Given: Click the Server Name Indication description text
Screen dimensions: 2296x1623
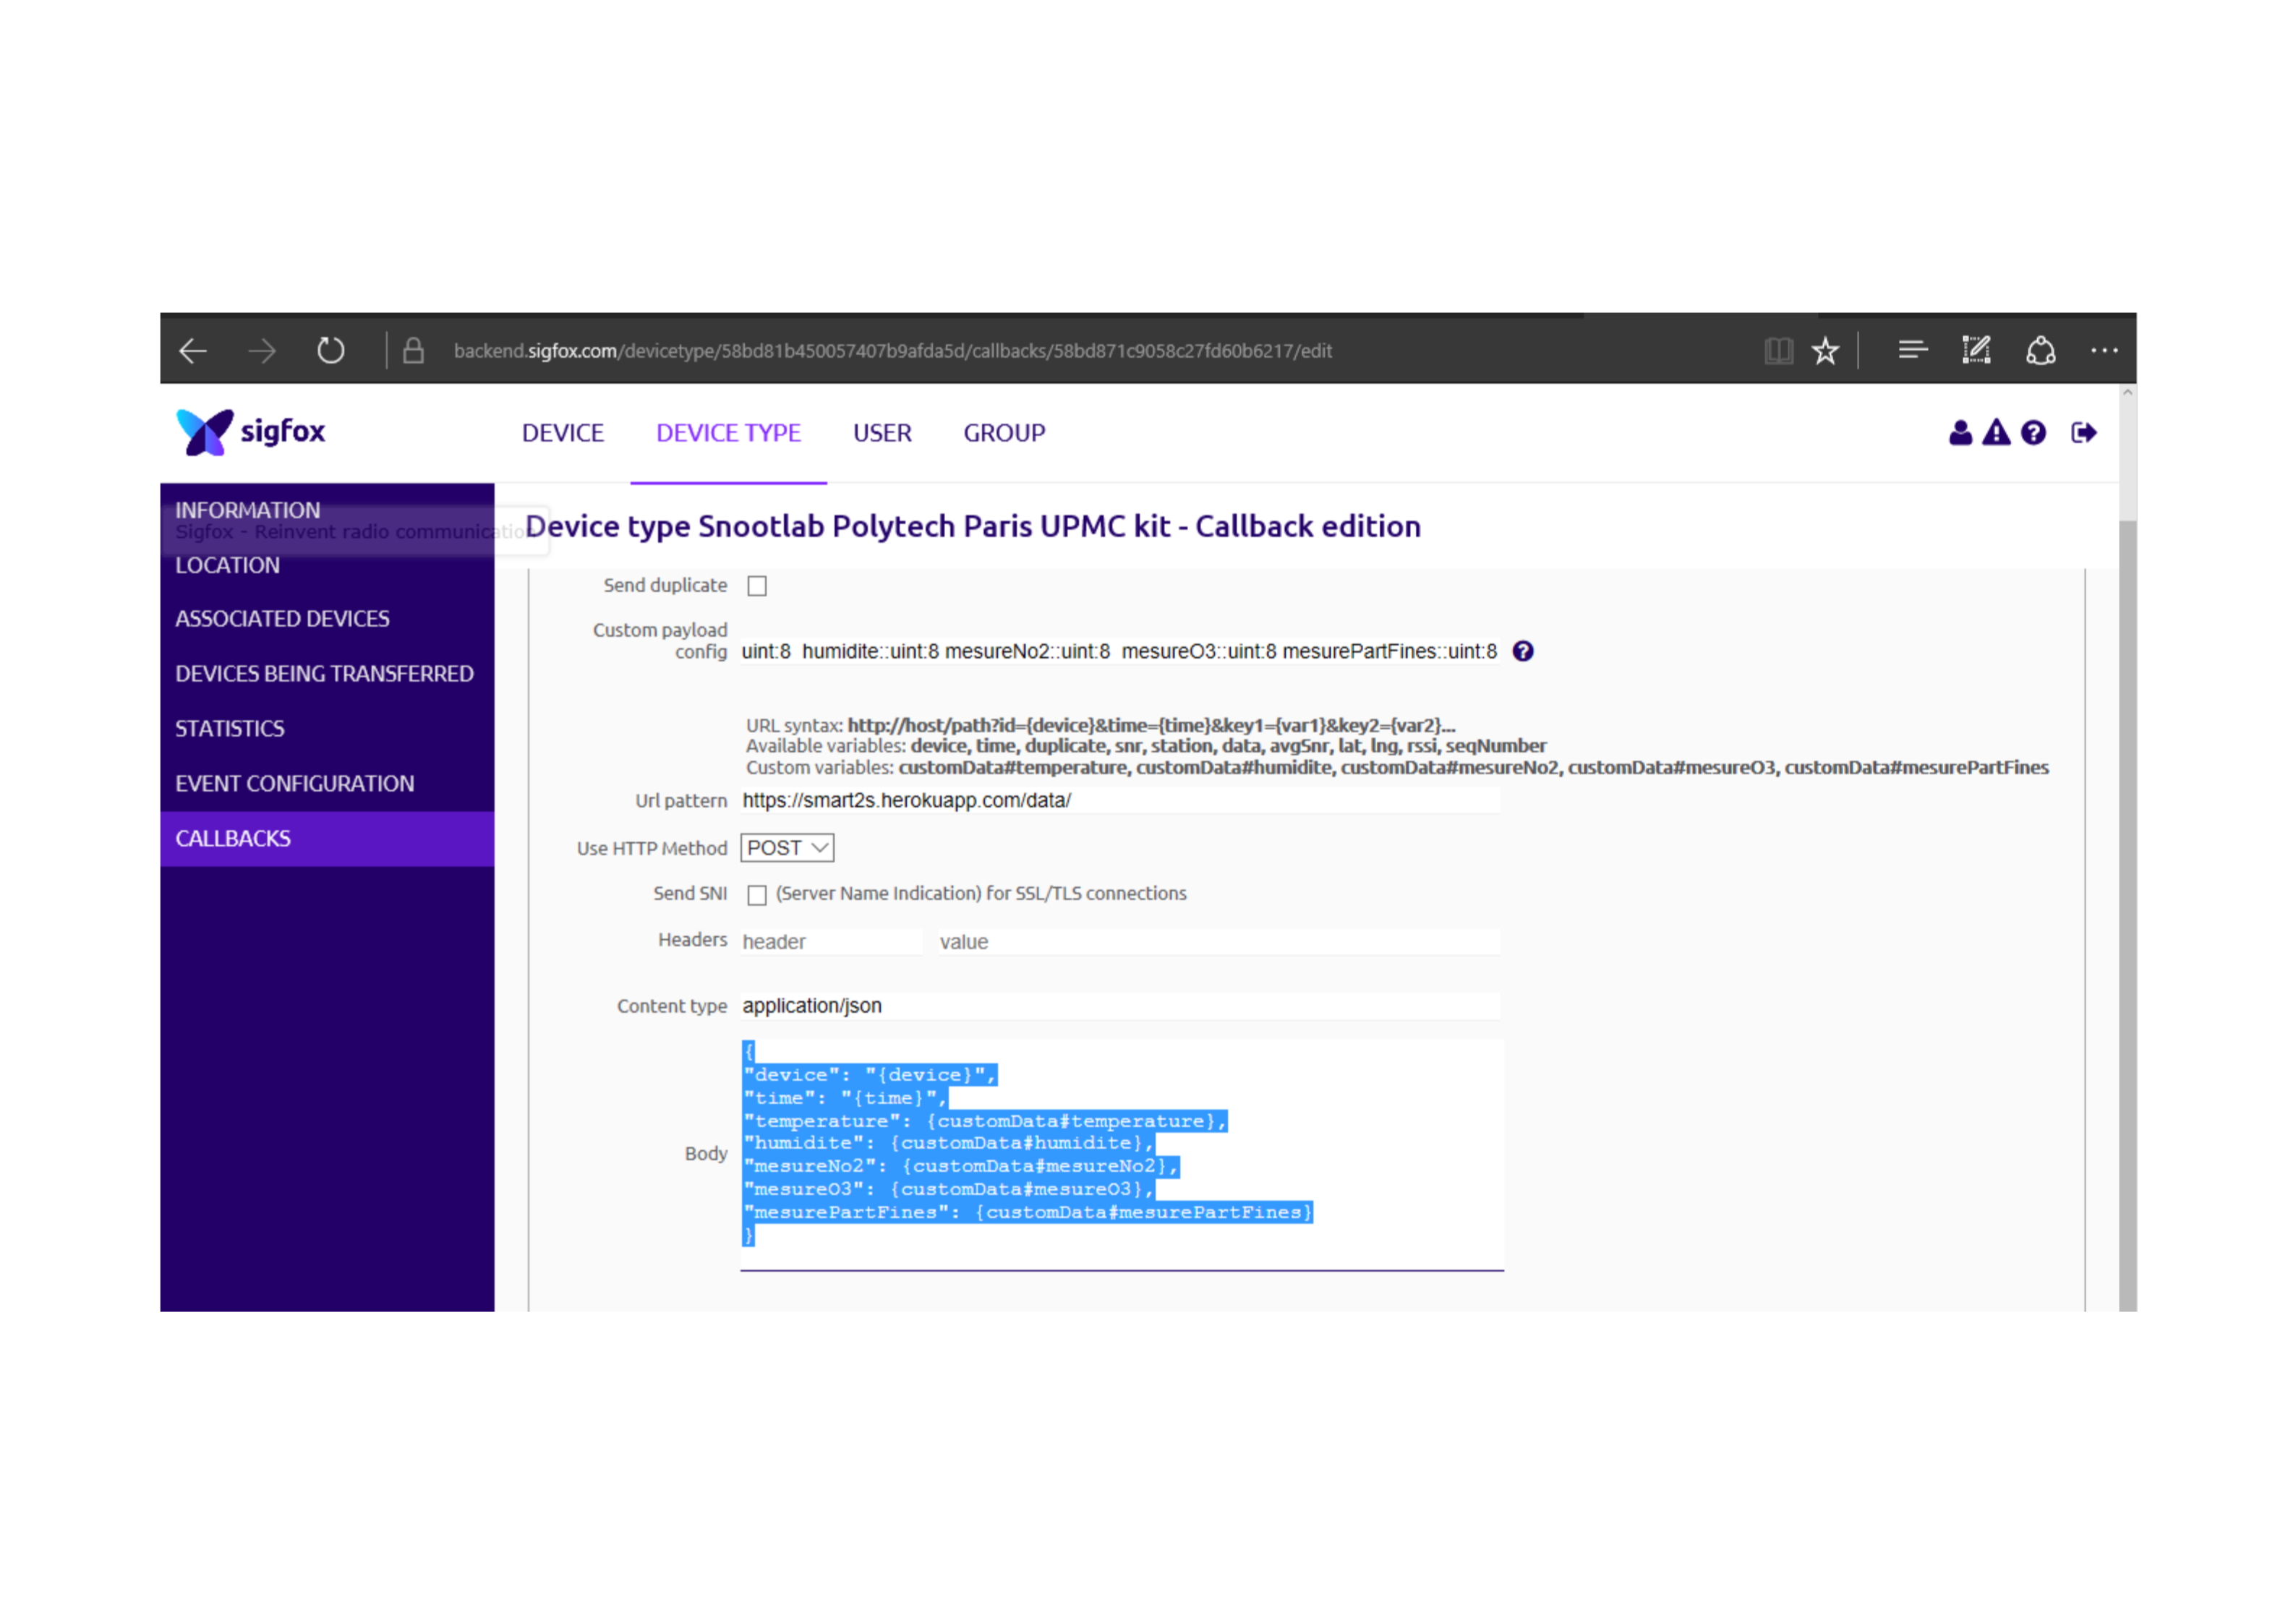Looking at the screenshot, I should pos(981,894).
